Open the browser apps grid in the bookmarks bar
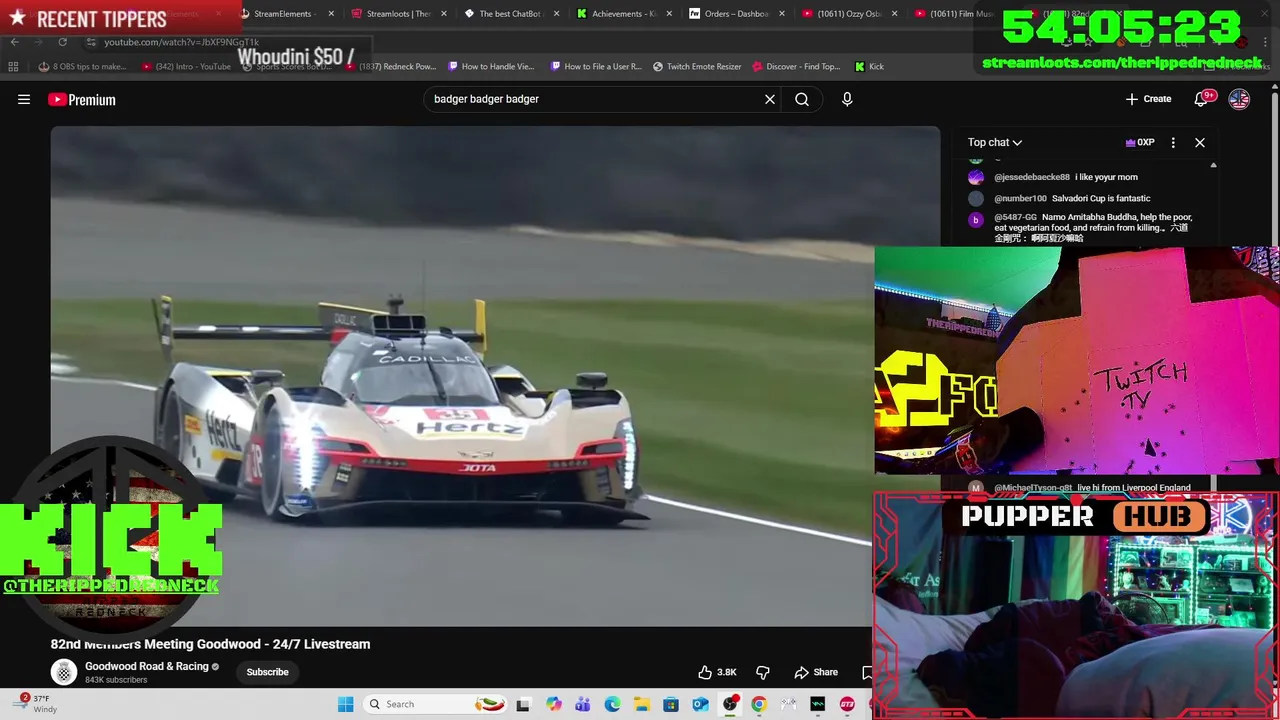1280x720 pixels. [13, 66]
